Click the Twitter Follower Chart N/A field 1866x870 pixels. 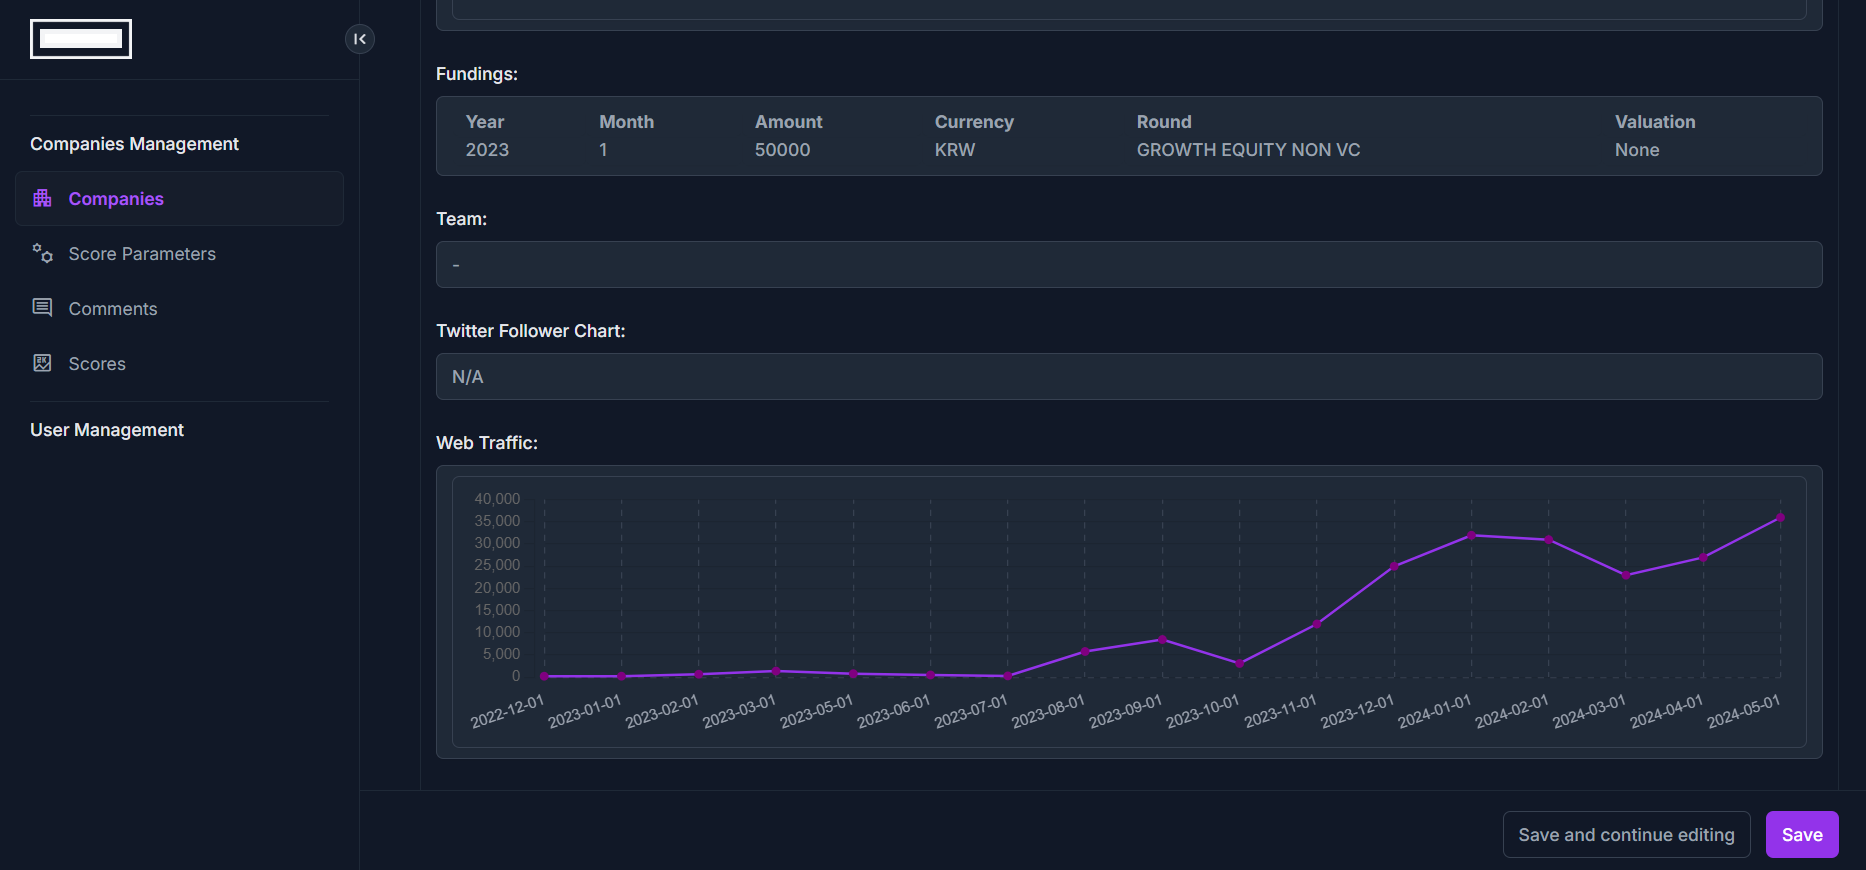(x=1129, y=377)
